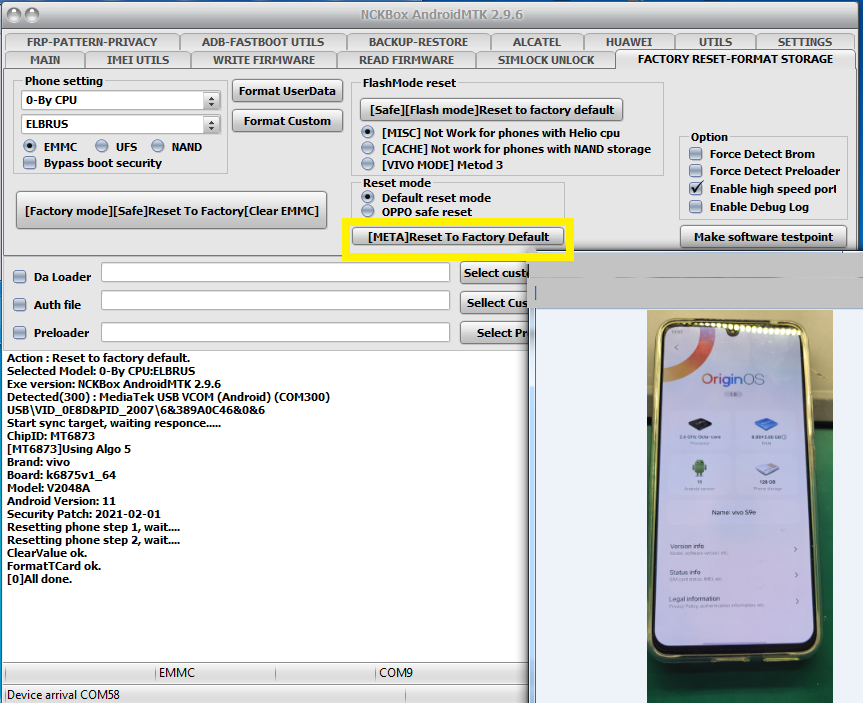
Task: Select the UFS storage radio button
Action: coord(101,146)
